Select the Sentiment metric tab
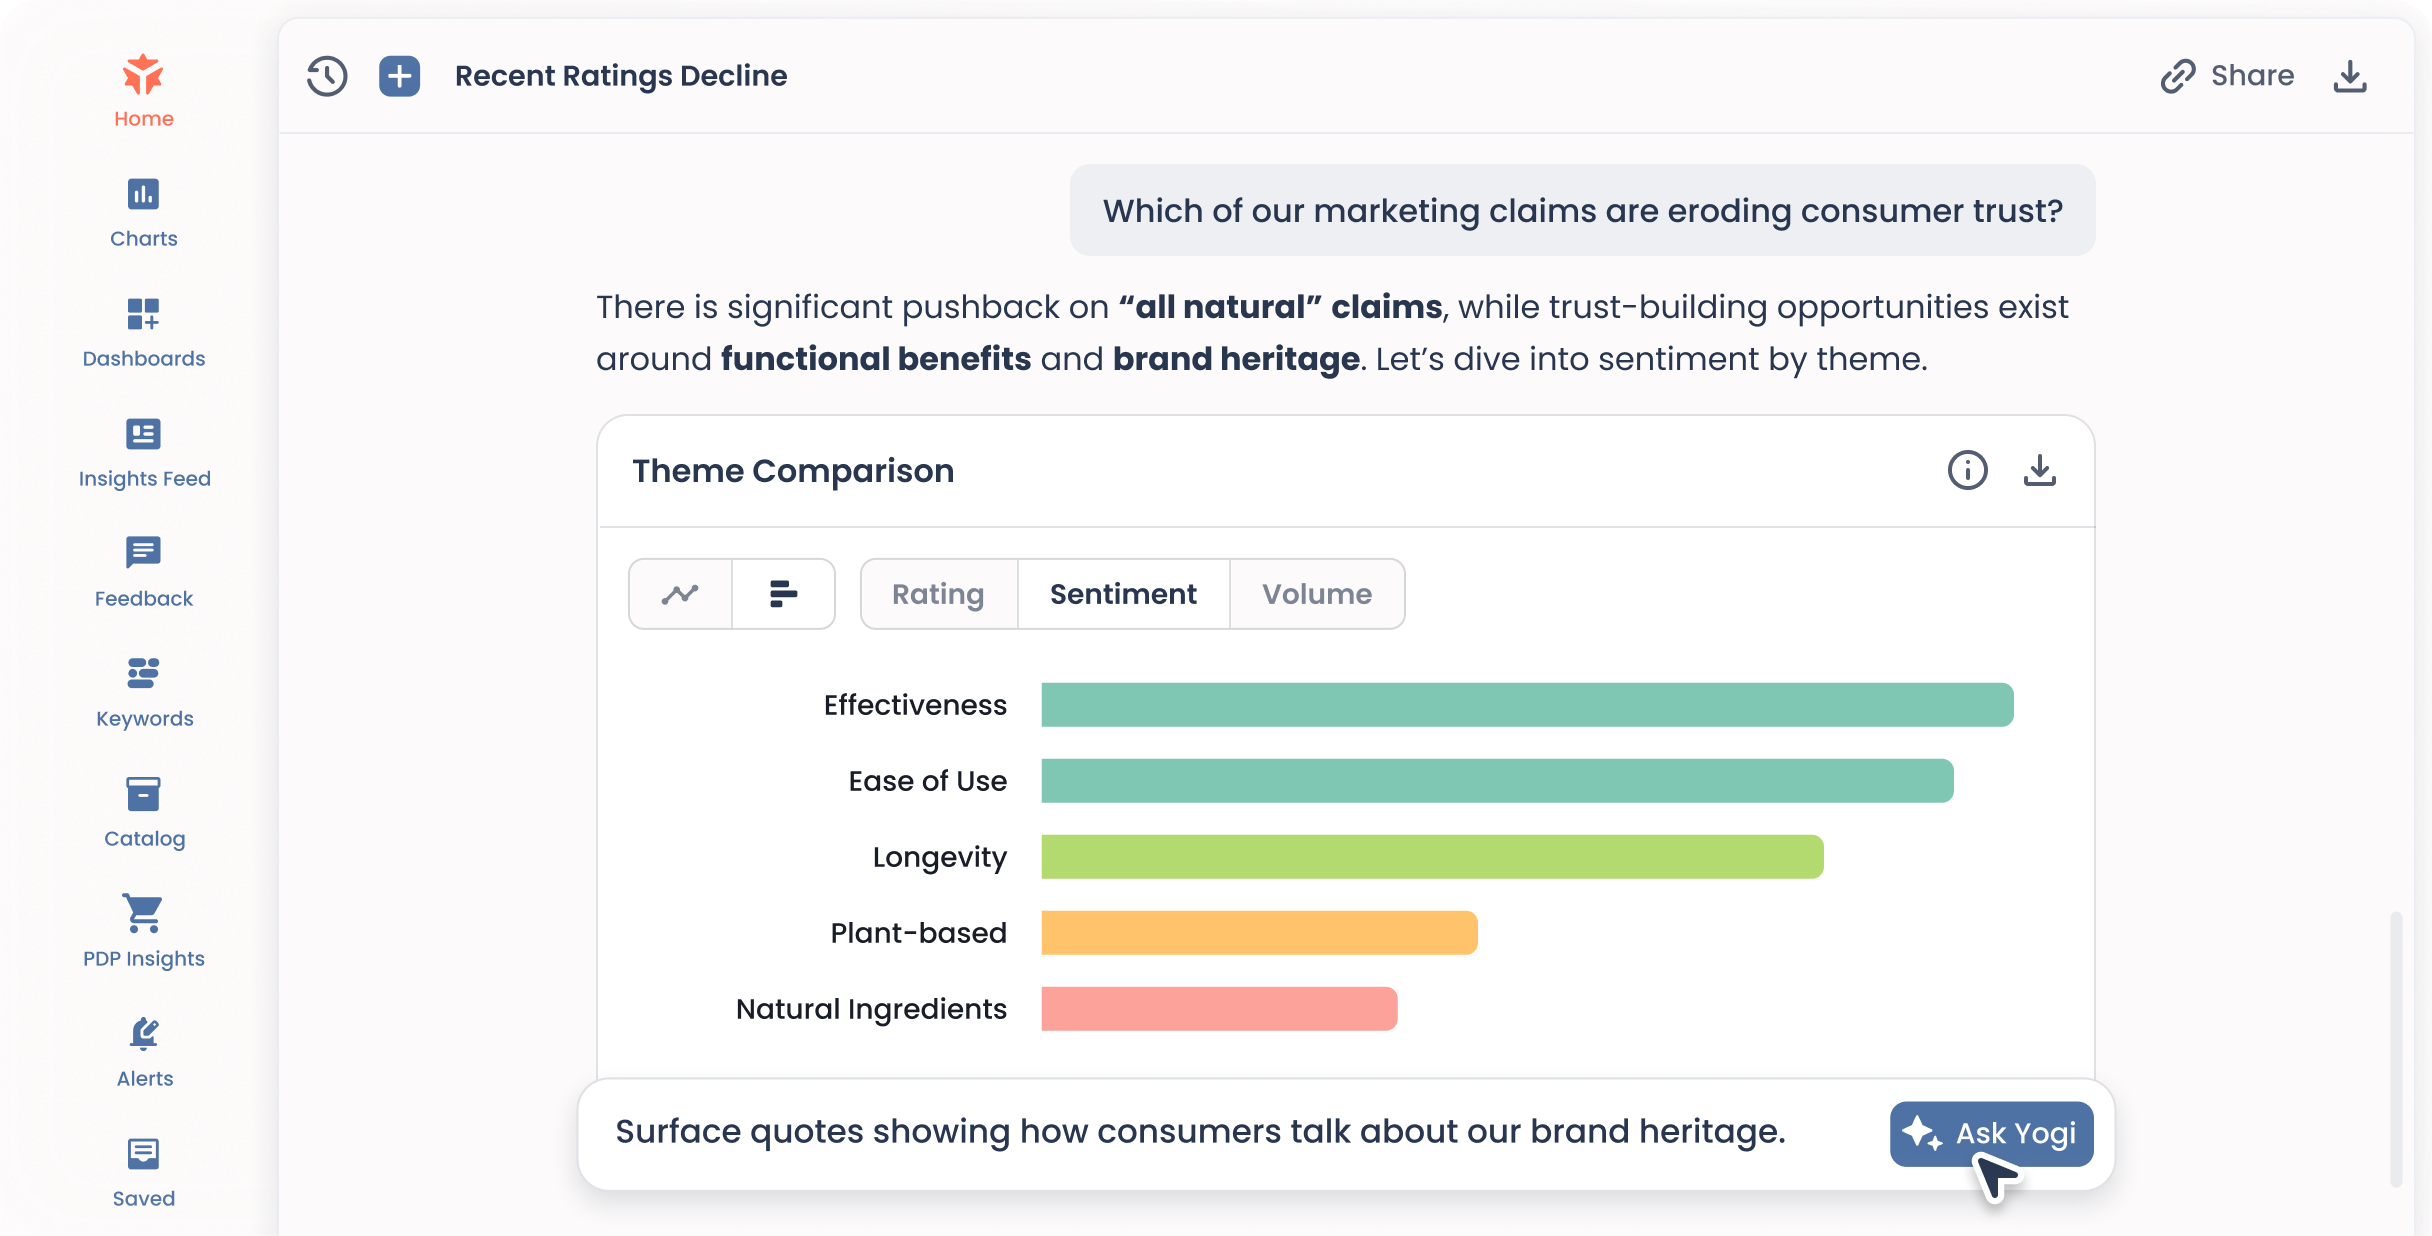 coord(1123,594)
